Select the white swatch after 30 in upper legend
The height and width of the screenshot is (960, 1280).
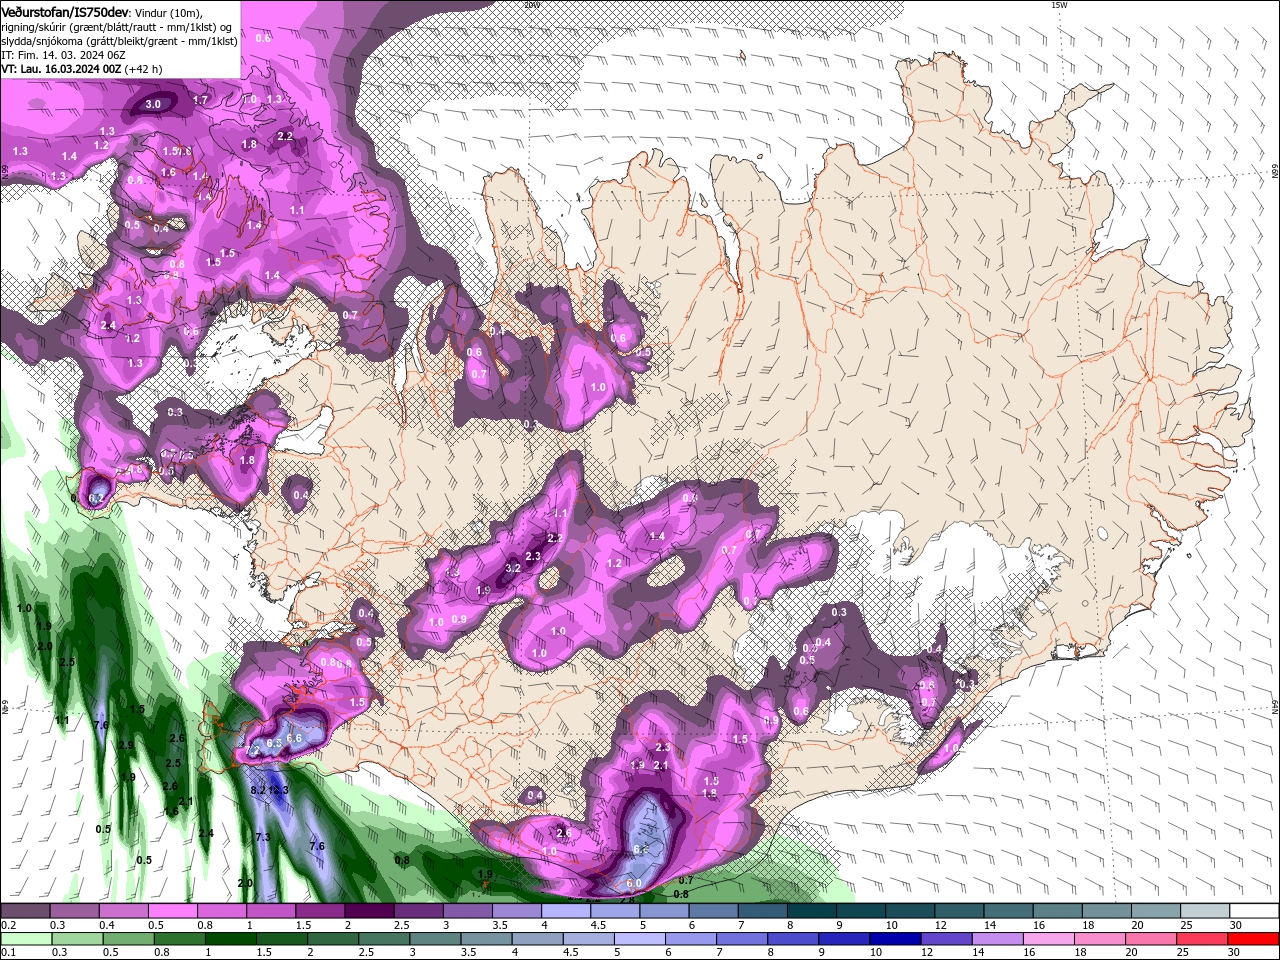(1254, 910)
